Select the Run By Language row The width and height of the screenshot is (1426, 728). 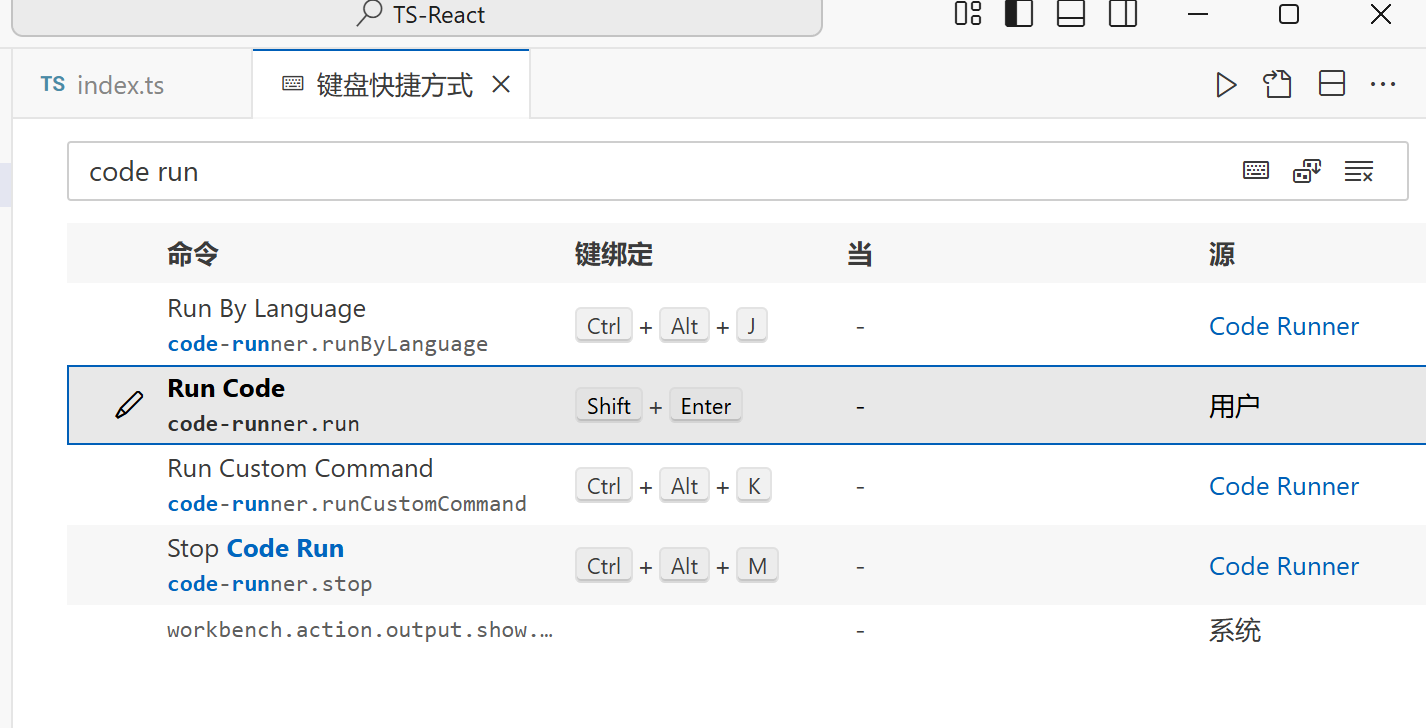[746, 325]
